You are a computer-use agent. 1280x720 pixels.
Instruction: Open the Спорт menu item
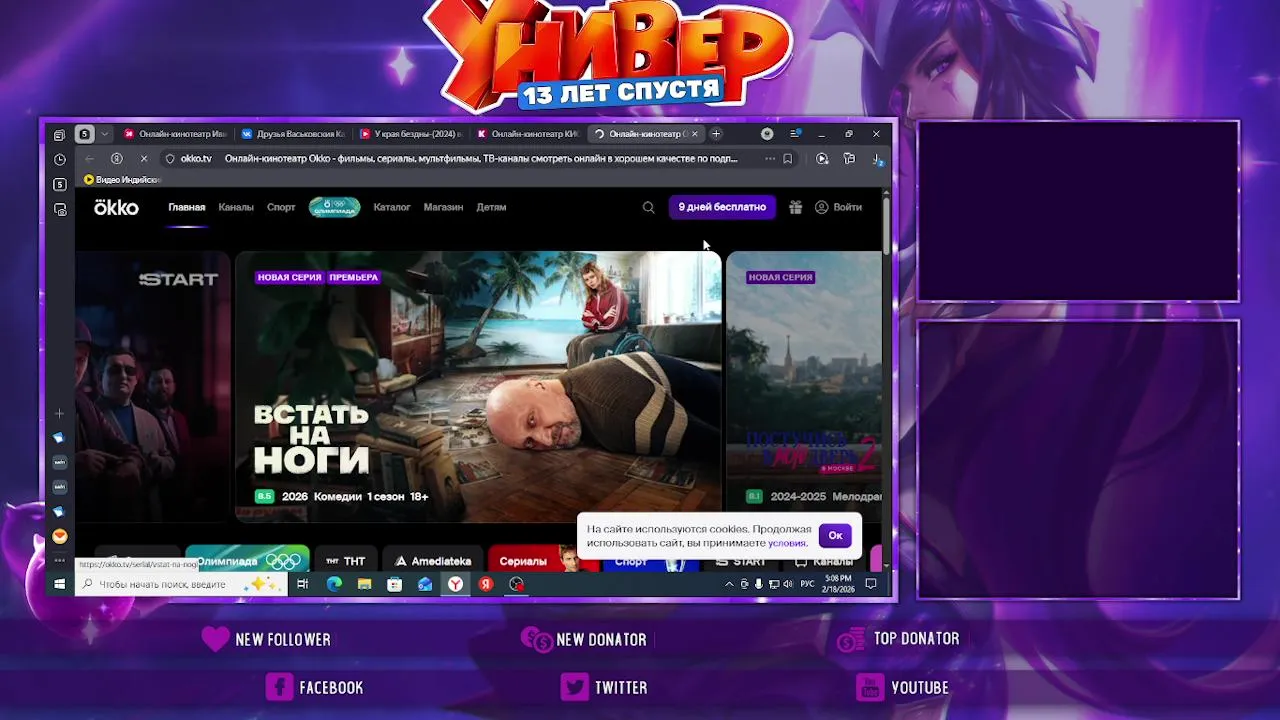tap(281, 207)
